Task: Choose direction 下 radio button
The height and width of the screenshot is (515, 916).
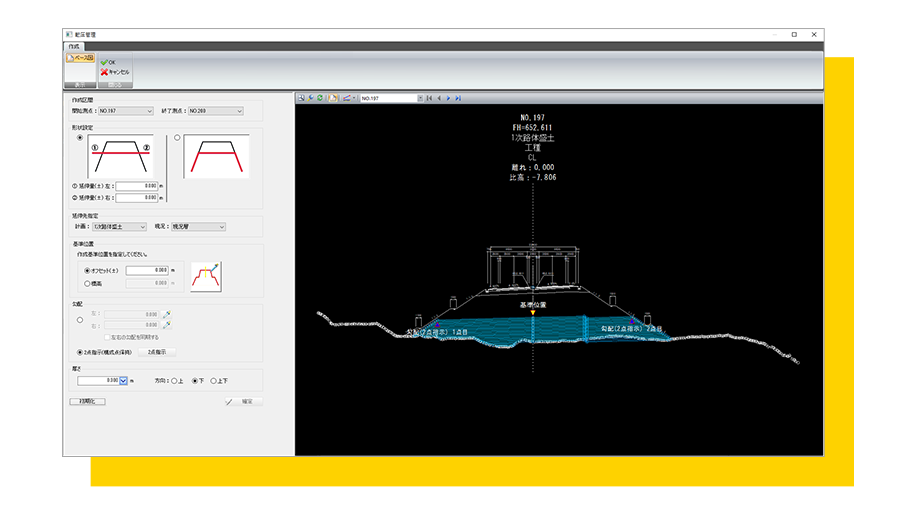Action: click(x=195, y=381)
